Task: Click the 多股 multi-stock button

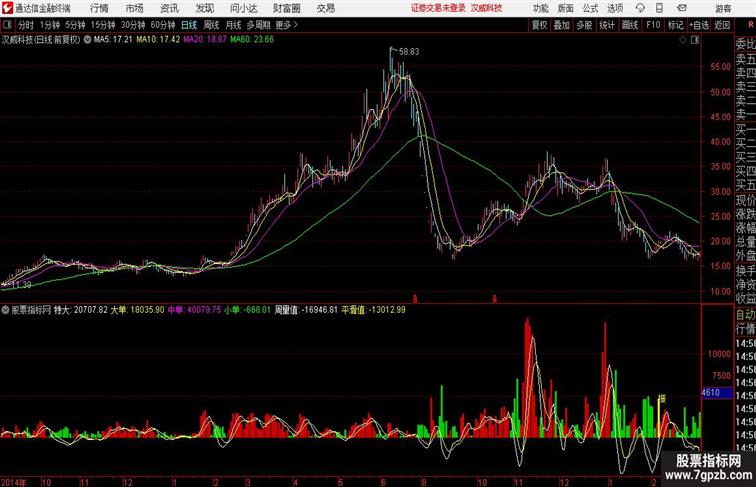Action: (x=584, y=25)
